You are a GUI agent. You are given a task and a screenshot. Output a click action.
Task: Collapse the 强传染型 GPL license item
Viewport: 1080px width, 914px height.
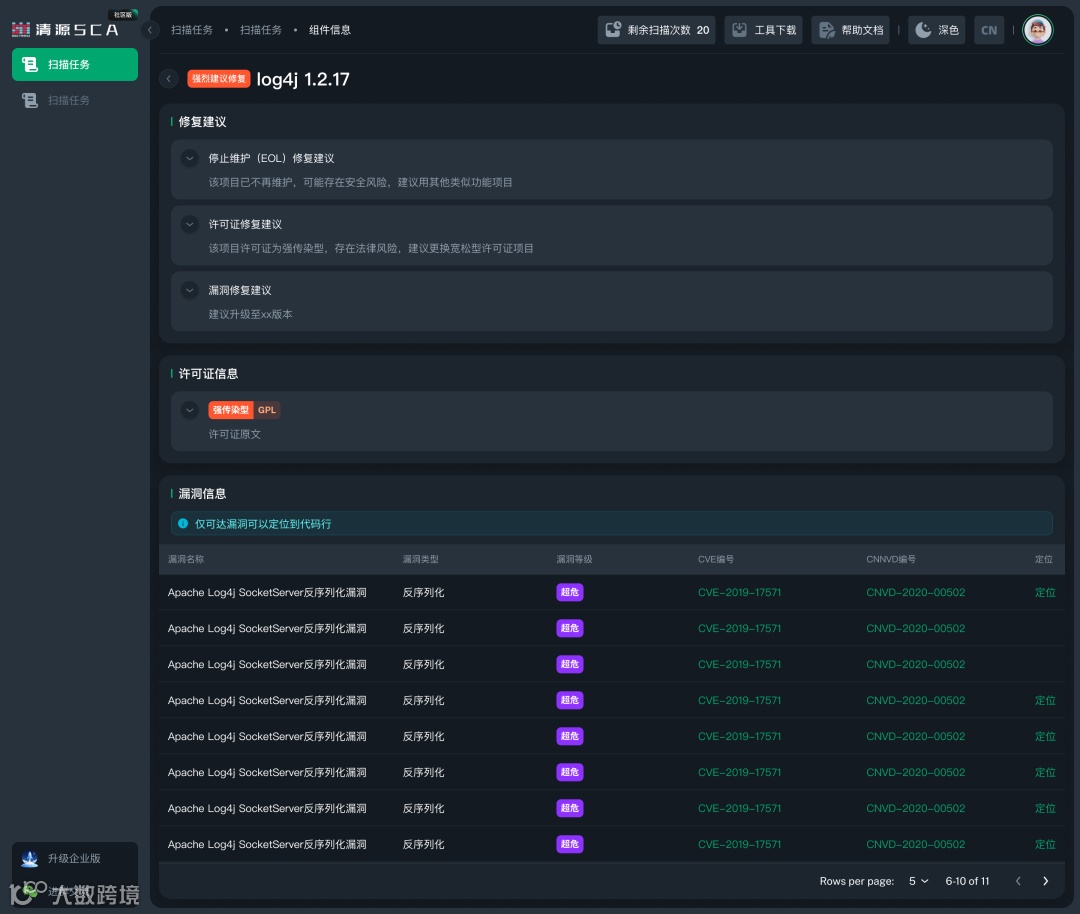[x=189, y=410]
